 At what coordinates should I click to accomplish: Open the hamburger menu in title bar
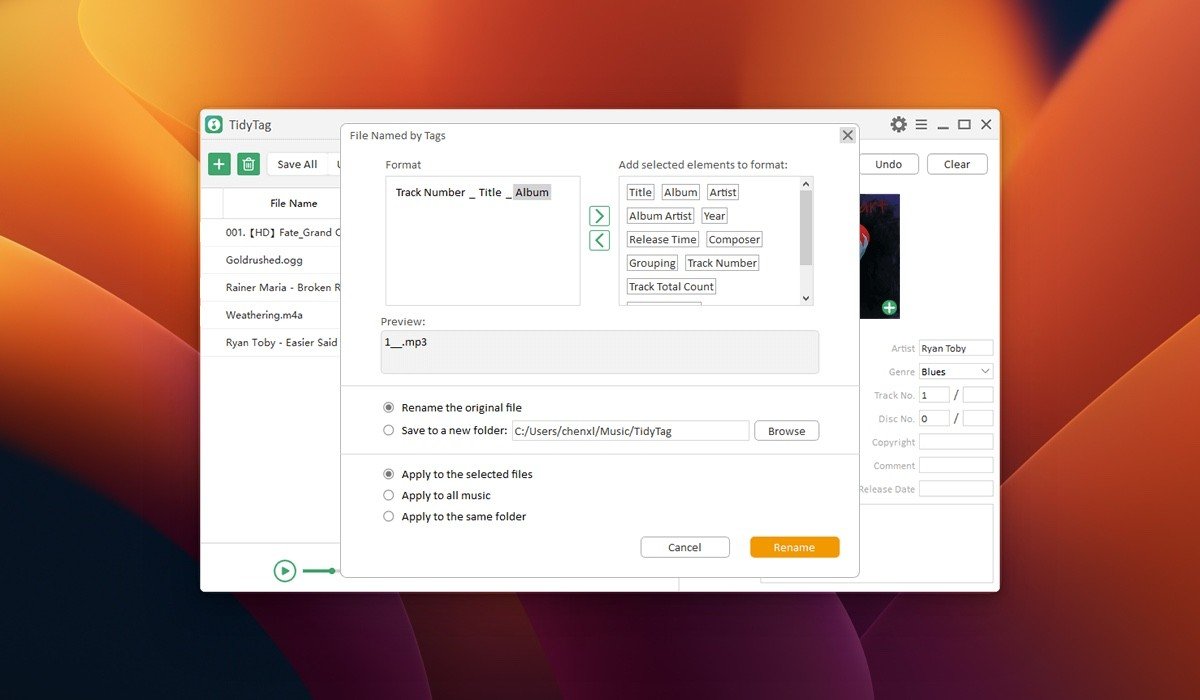click(921, 124)
